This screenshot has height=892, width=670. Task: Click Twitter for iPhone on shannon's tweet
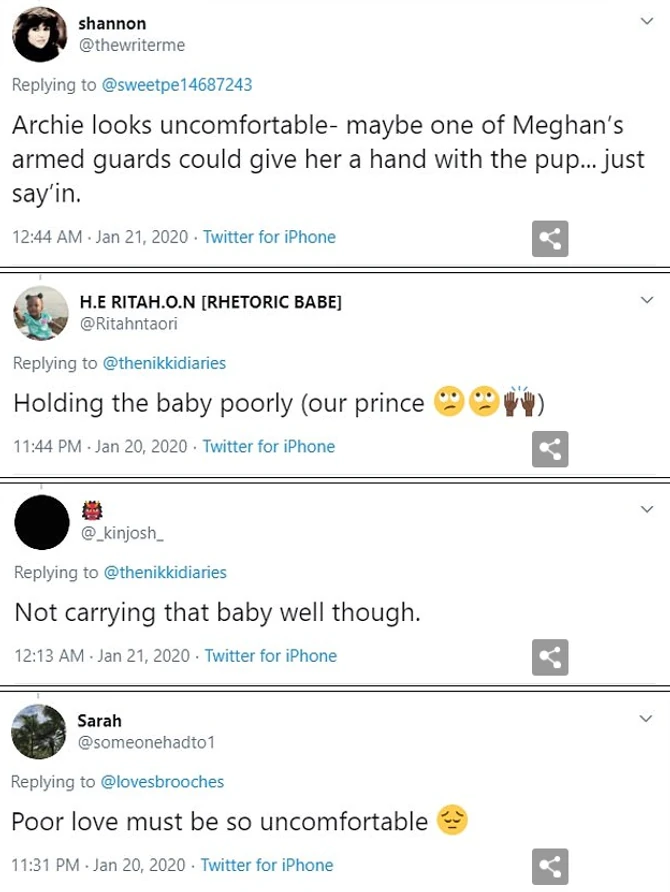[269, 237]
